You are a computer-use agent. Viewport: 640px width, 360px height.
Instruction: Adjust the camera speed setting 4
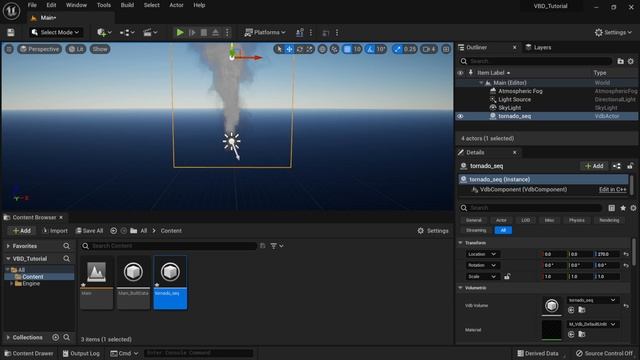(429, 49)
